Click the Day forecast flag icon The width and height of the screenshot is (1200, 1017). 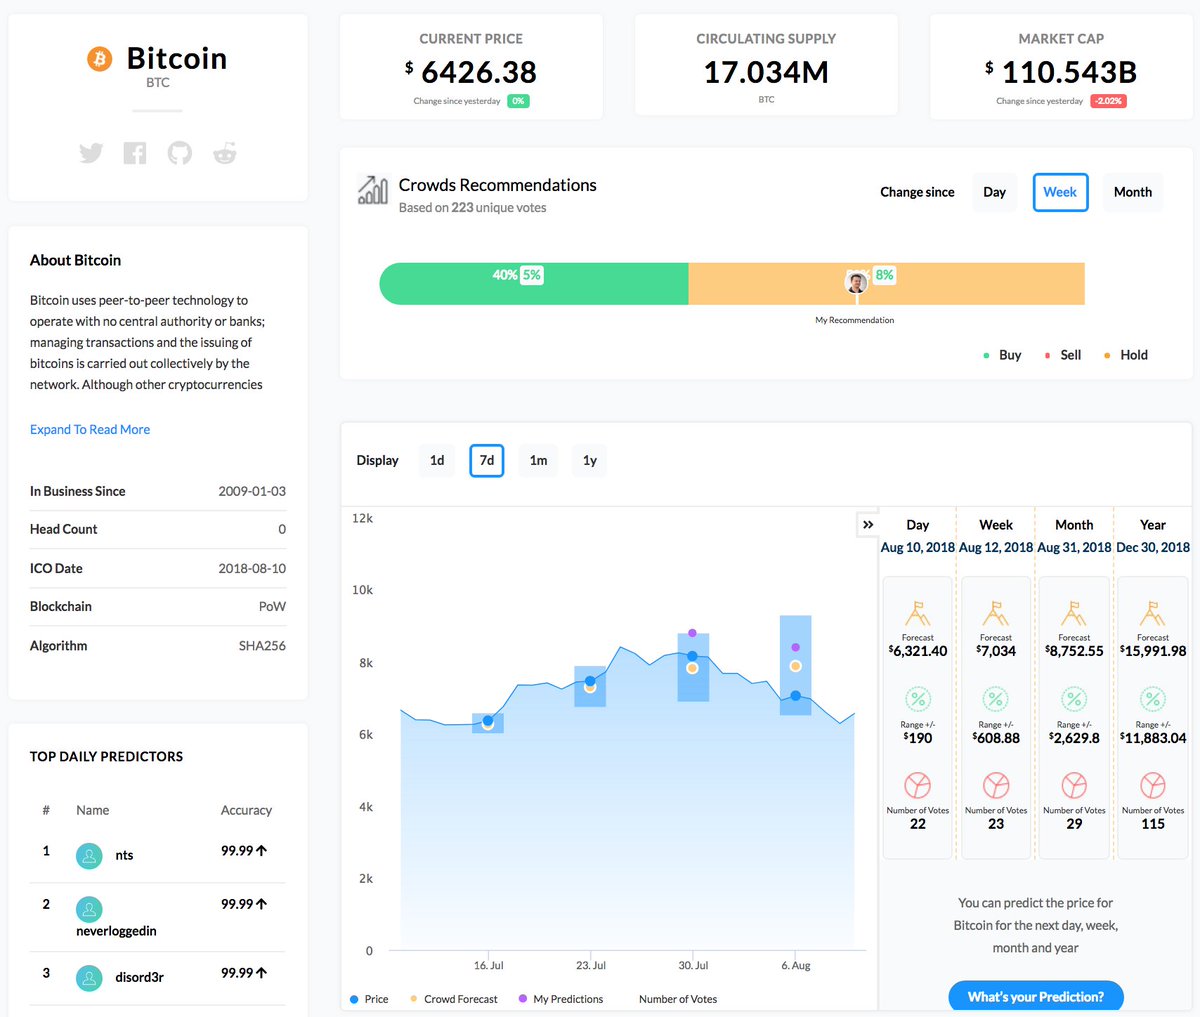917,614
